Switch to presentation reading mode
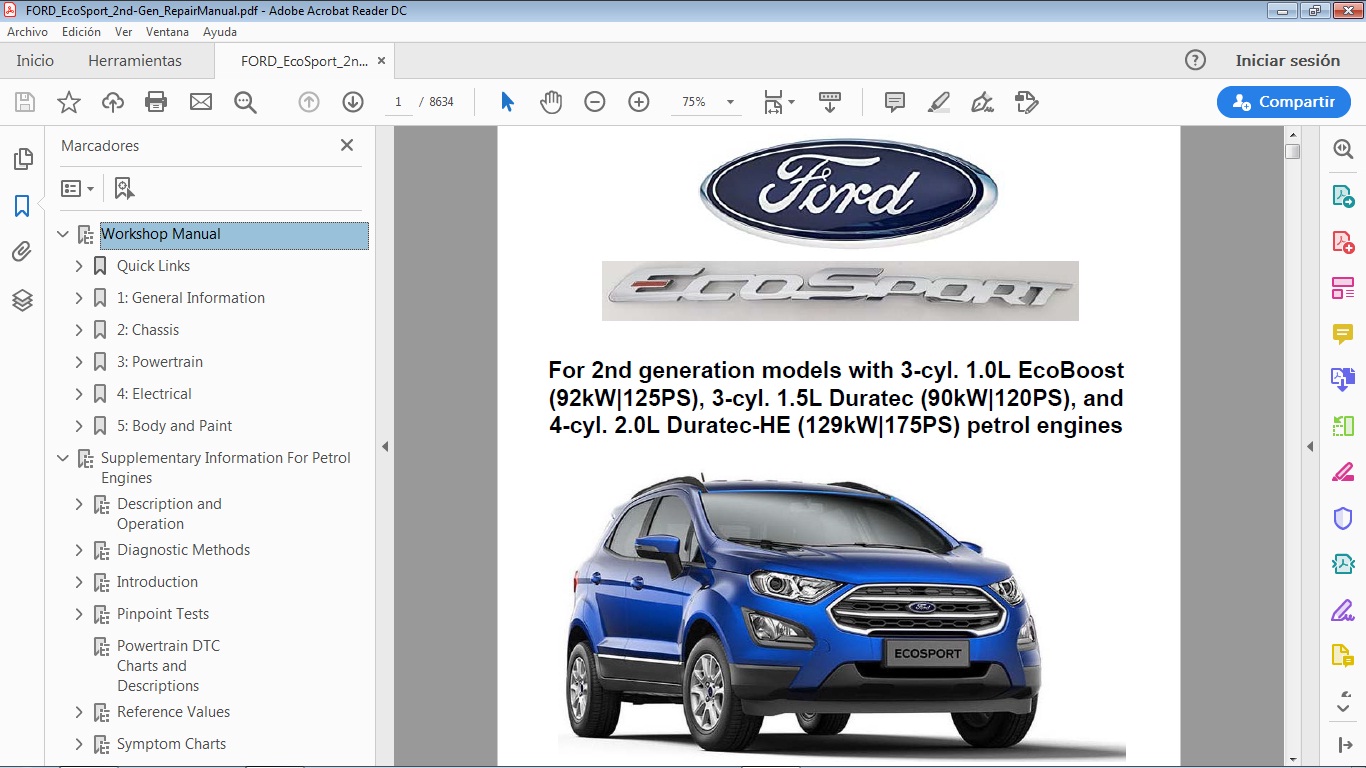 click(829, 101)
